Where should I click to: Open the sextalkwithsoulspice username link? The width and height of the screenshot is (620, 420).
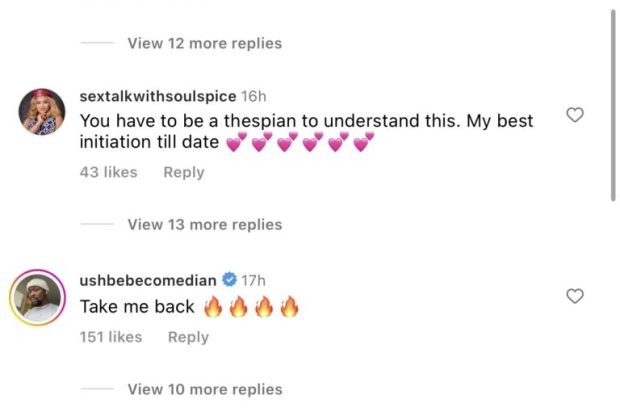(158, 96)
